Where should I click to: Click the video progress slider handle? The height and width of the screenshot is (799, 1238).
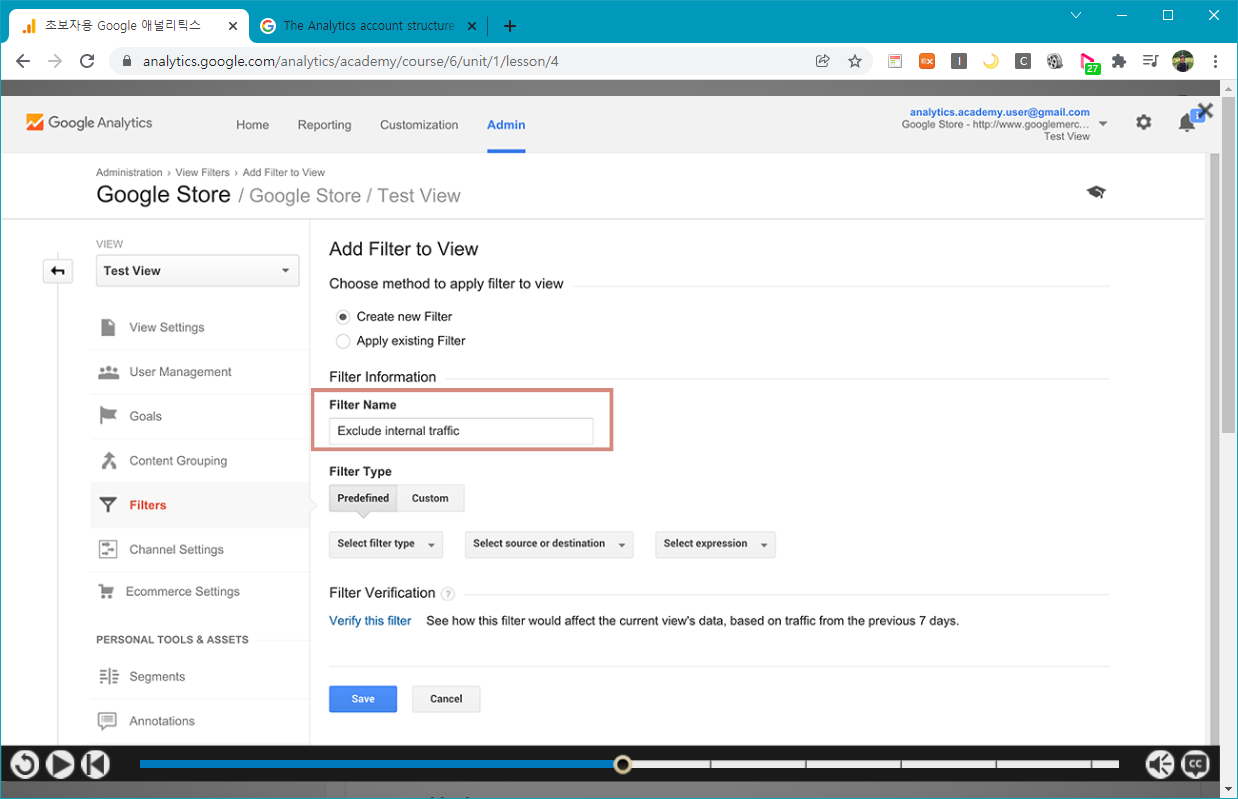pos(622,765)
